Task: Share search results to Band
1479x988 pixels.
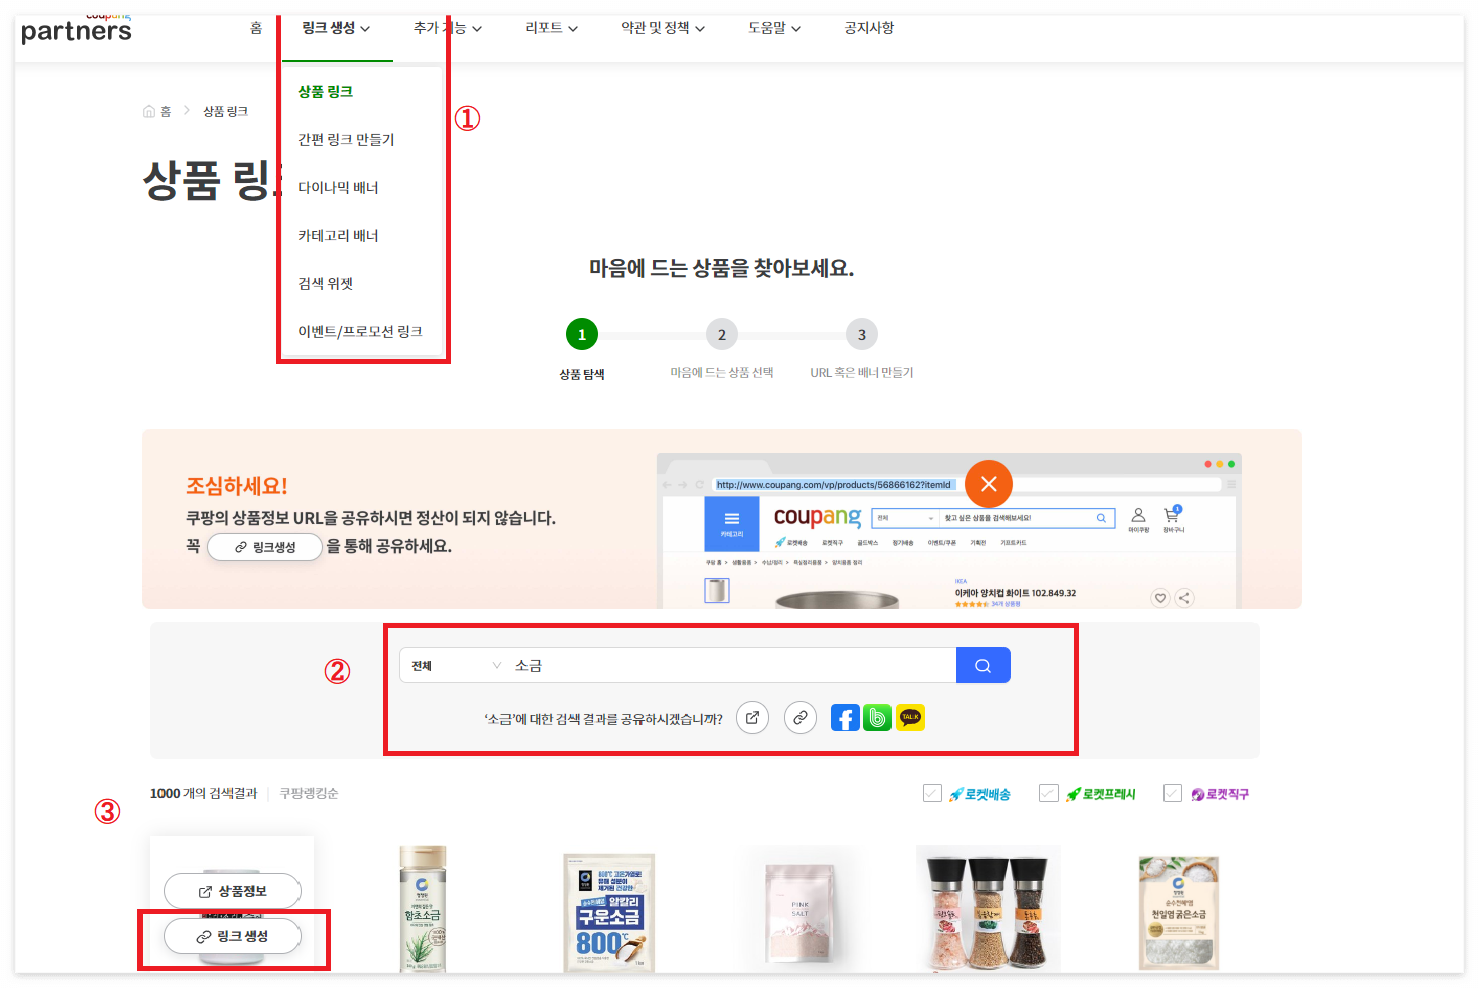Action: [877, 718]
